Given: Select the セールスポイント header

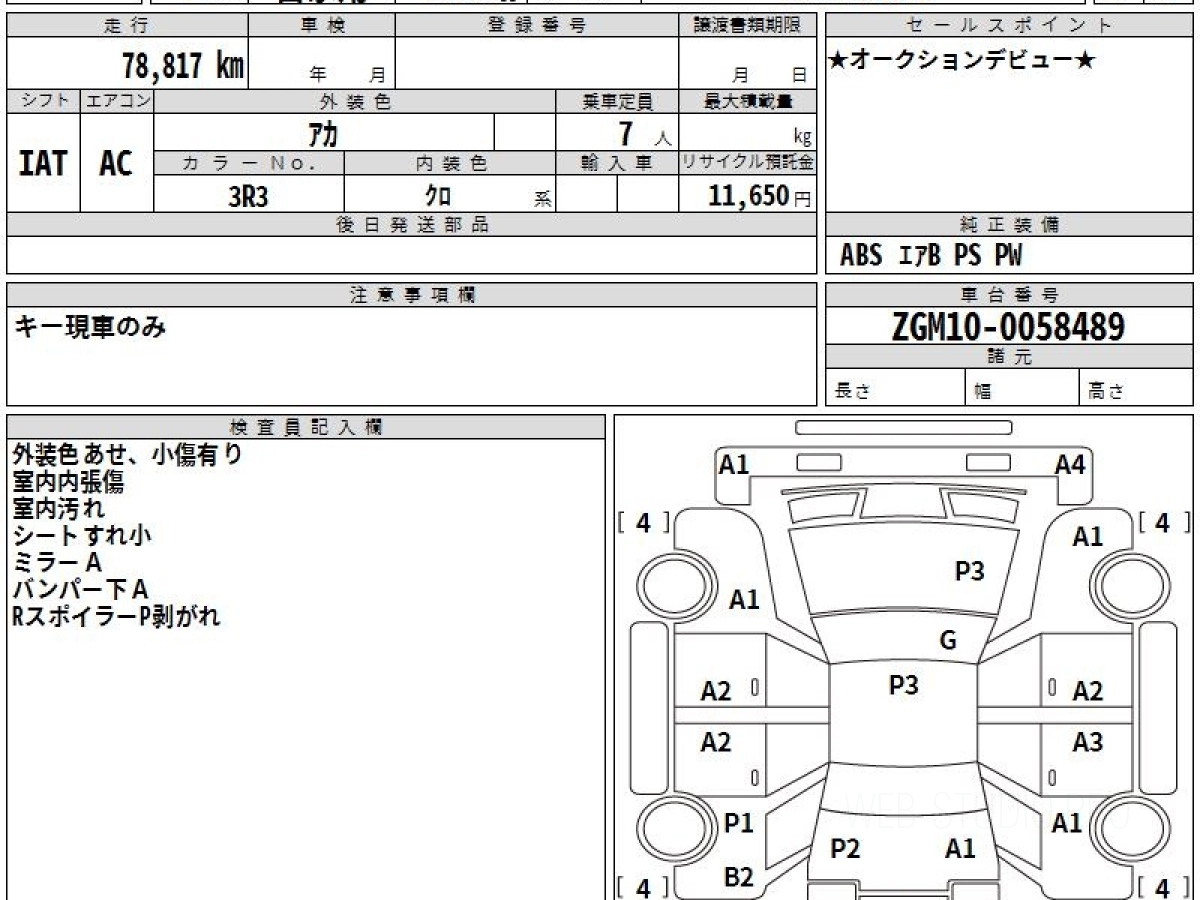Looking at the screenshot, I should click(x=1009, y=26).
